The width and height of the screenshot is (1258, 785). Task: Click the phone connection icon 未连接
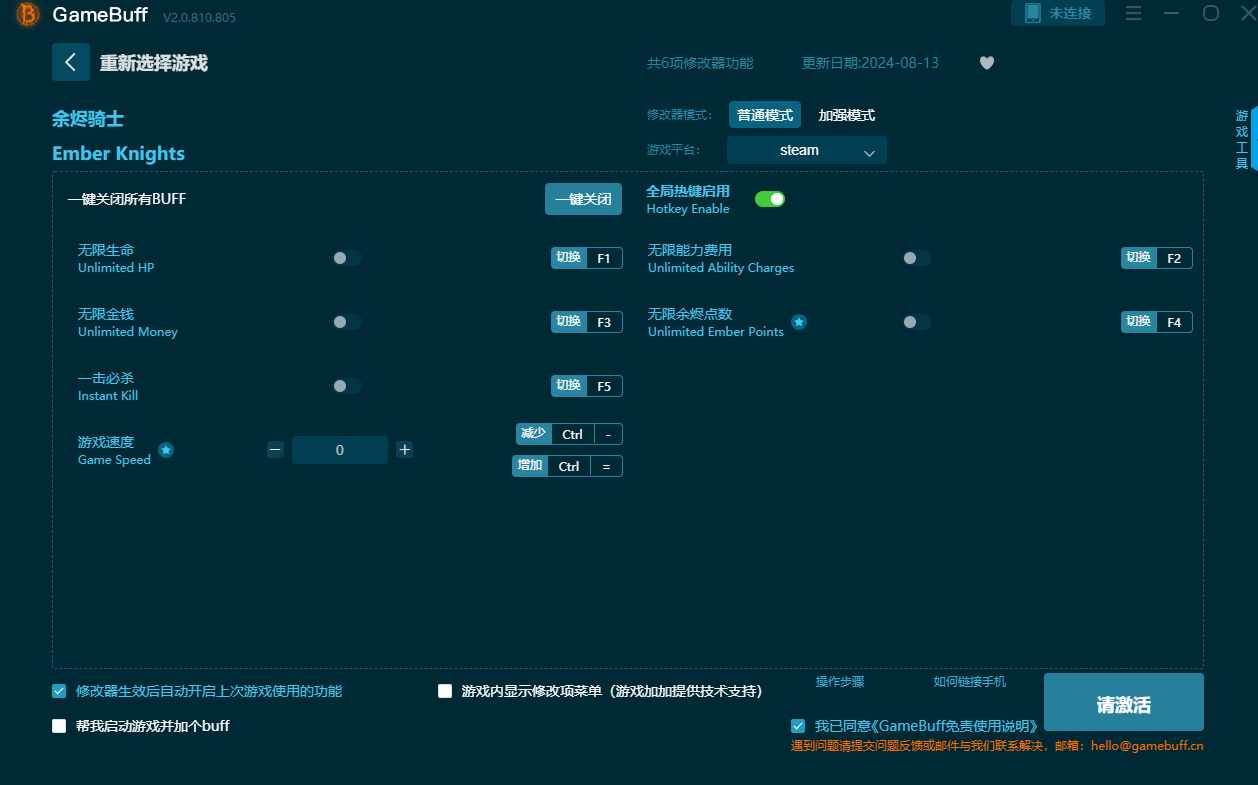1058,13
